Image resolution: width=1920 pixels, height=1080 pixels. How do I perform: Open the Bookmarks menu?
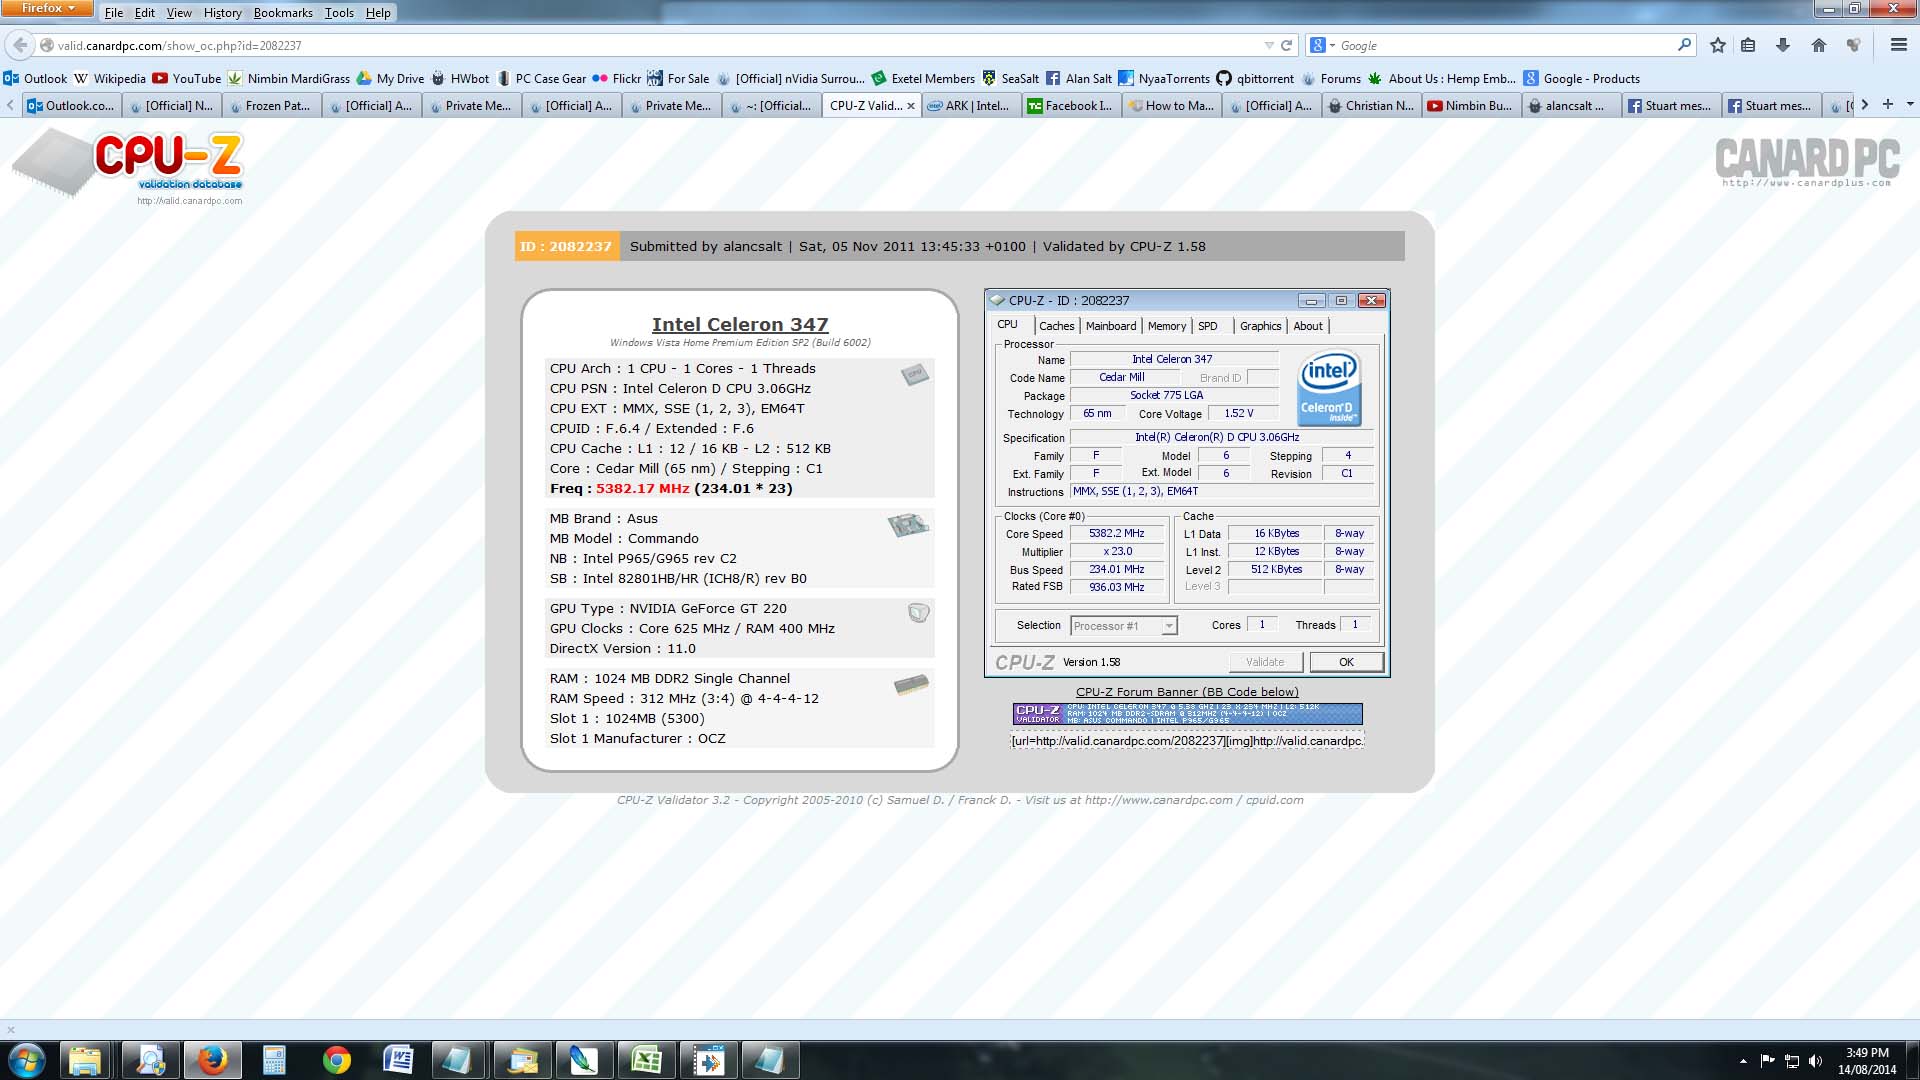[x=283, y=13]
